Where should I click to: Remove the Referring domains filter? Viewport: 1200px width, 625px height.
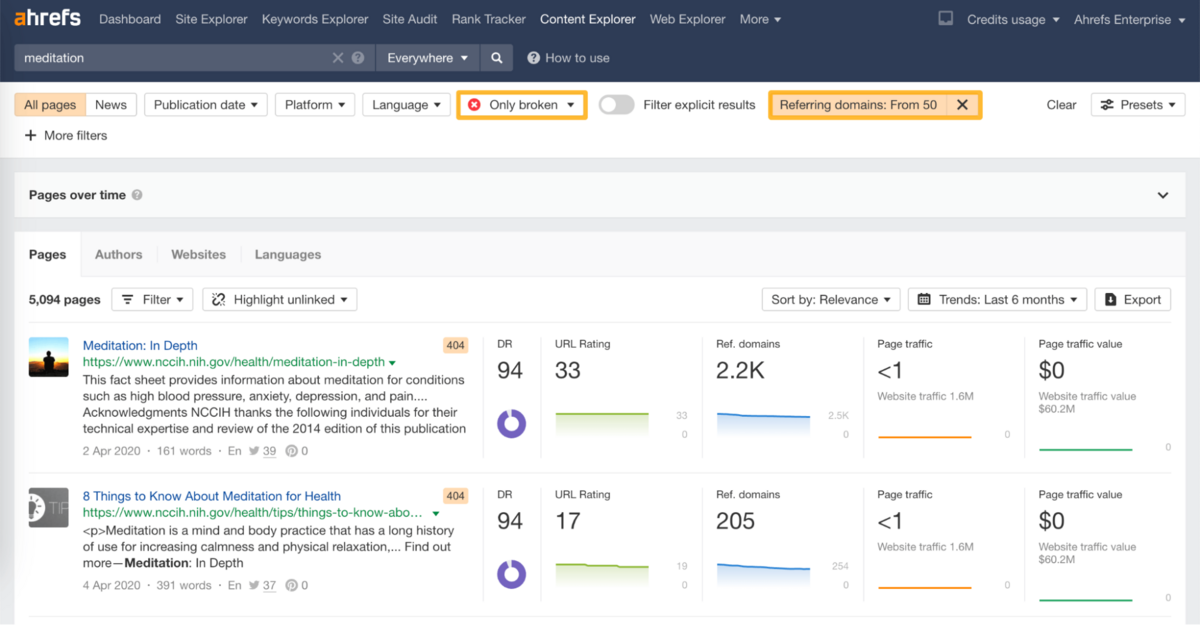(962, 105)
